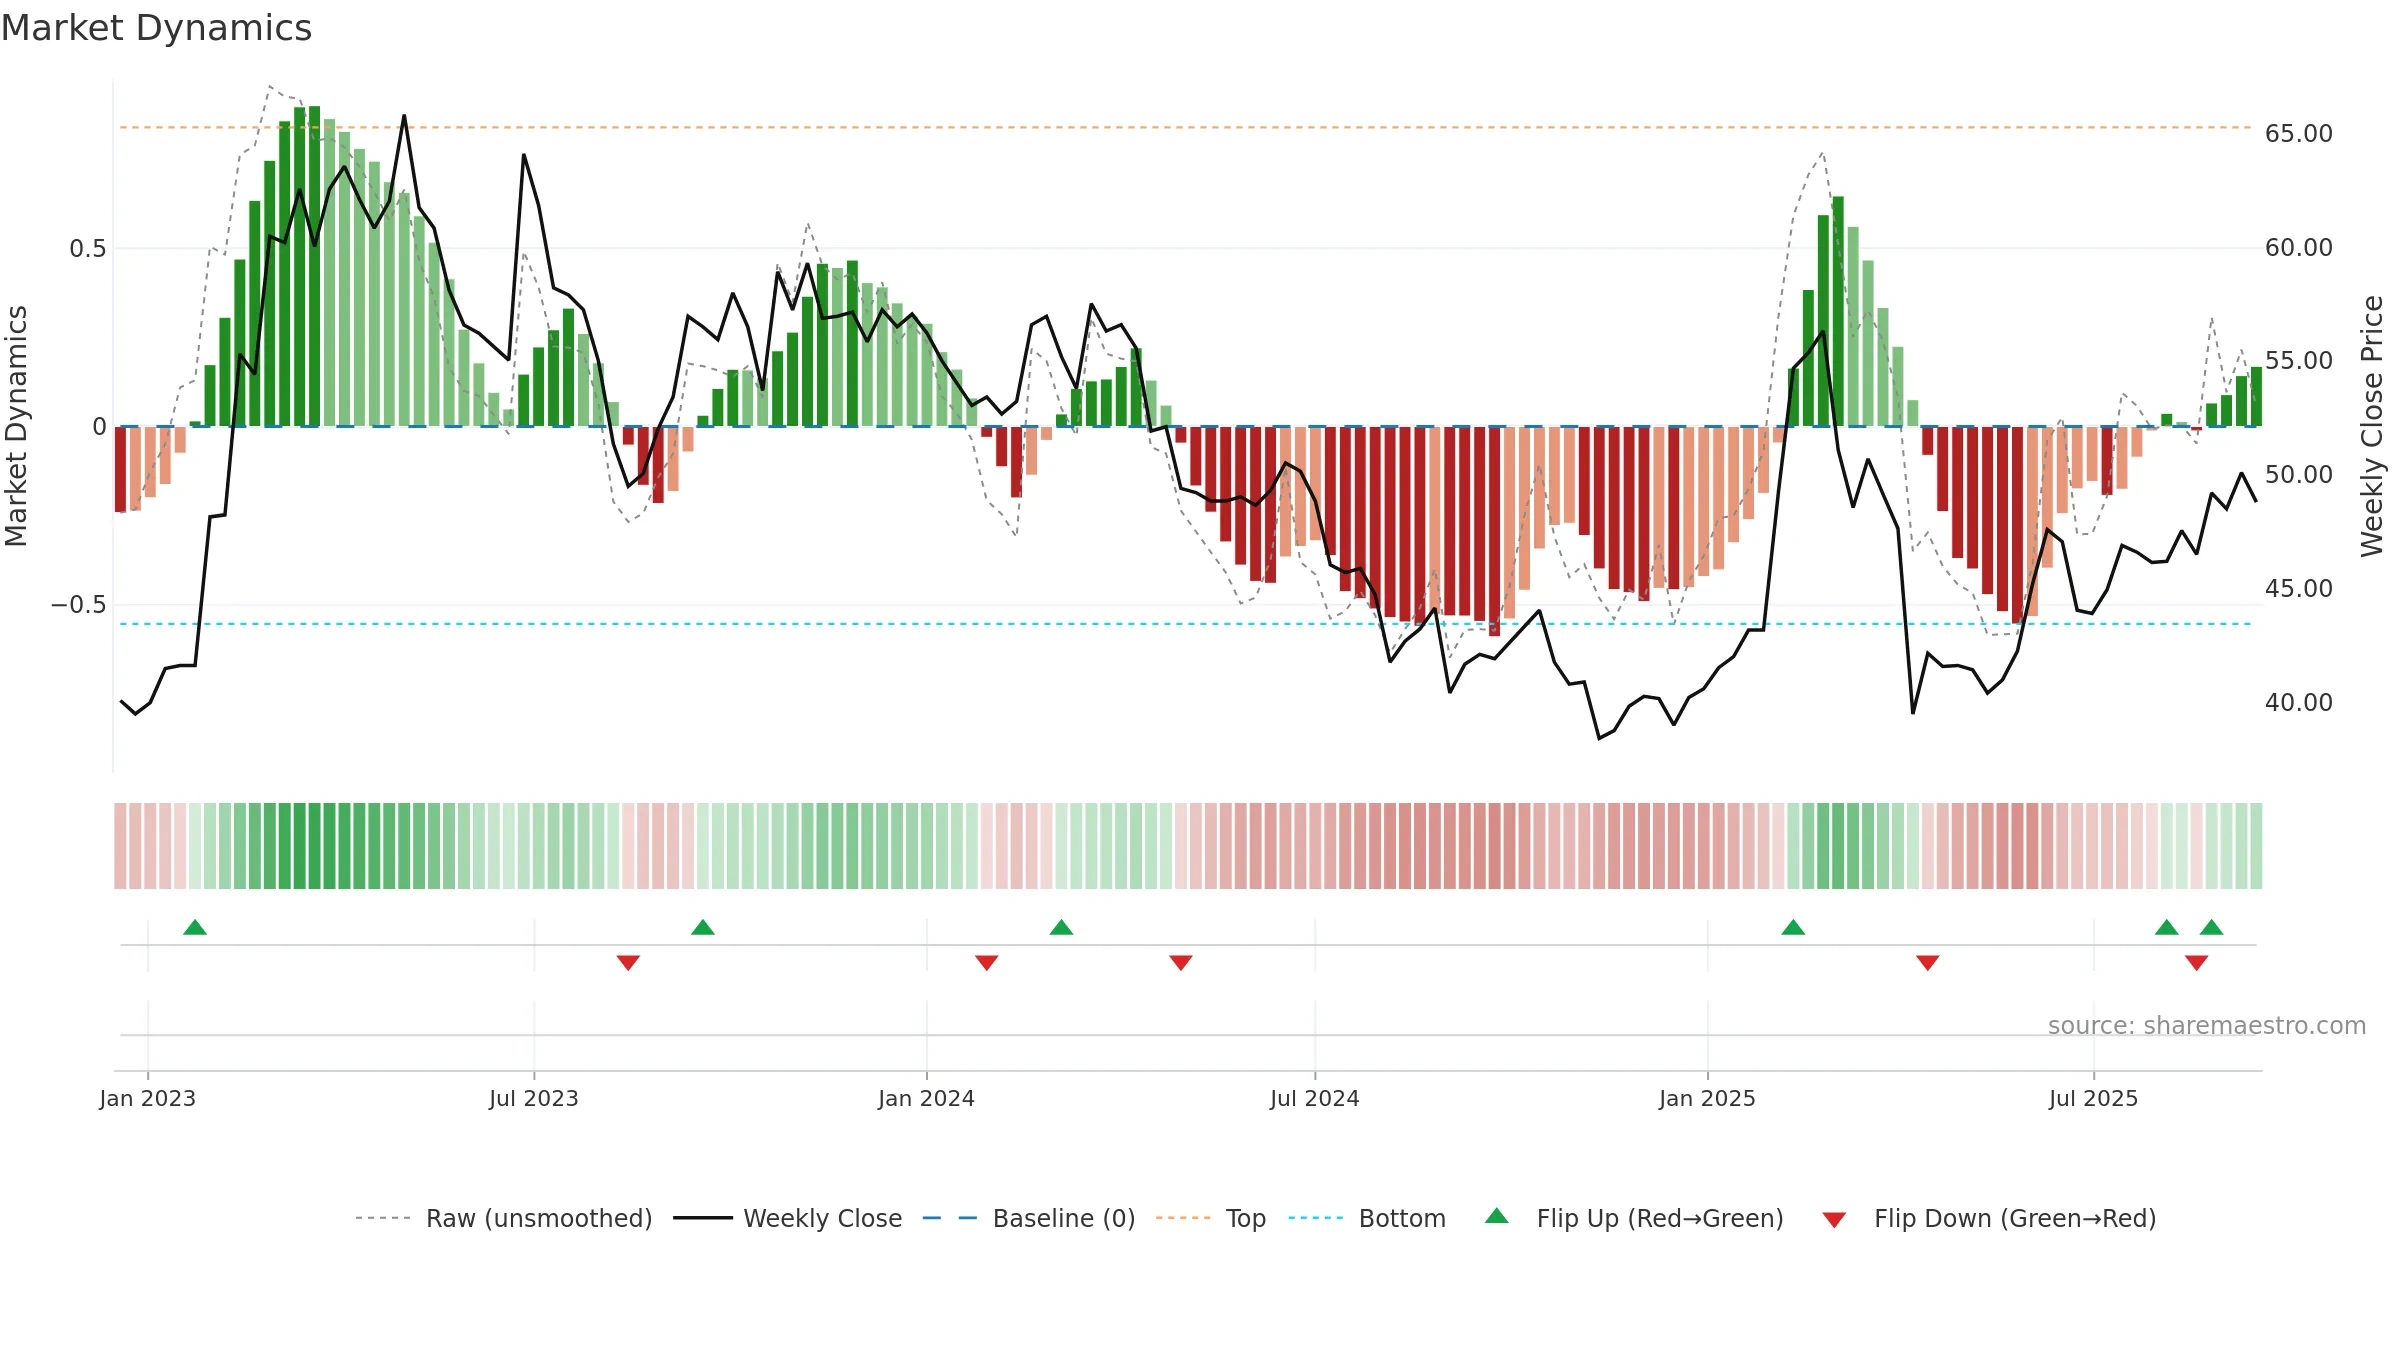Click the Jan 2025 x-axis label
Screen dimensions: 2400x1350
(1708, 1098)
